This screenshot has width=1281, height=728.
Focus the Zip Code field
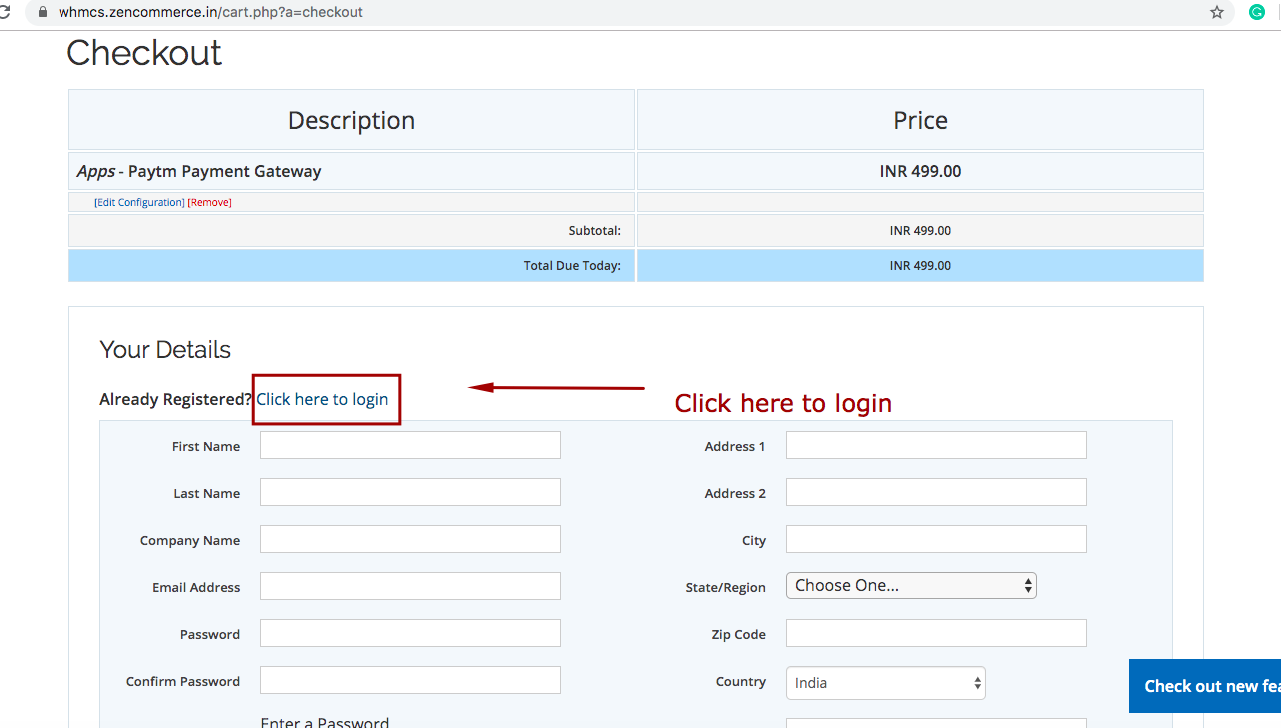(x=936, y=633)
